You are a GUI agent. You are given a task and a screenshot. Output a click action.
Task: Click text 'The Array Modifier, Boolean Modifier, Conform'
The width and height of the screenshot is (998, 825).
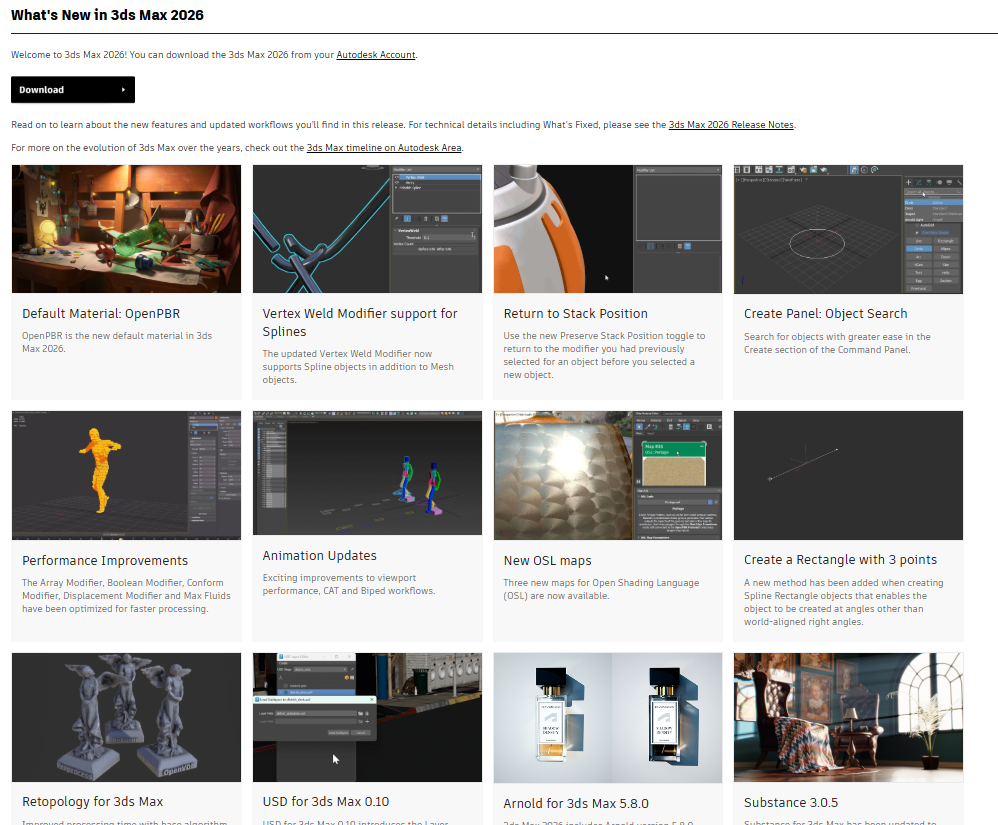click(123, 582)
